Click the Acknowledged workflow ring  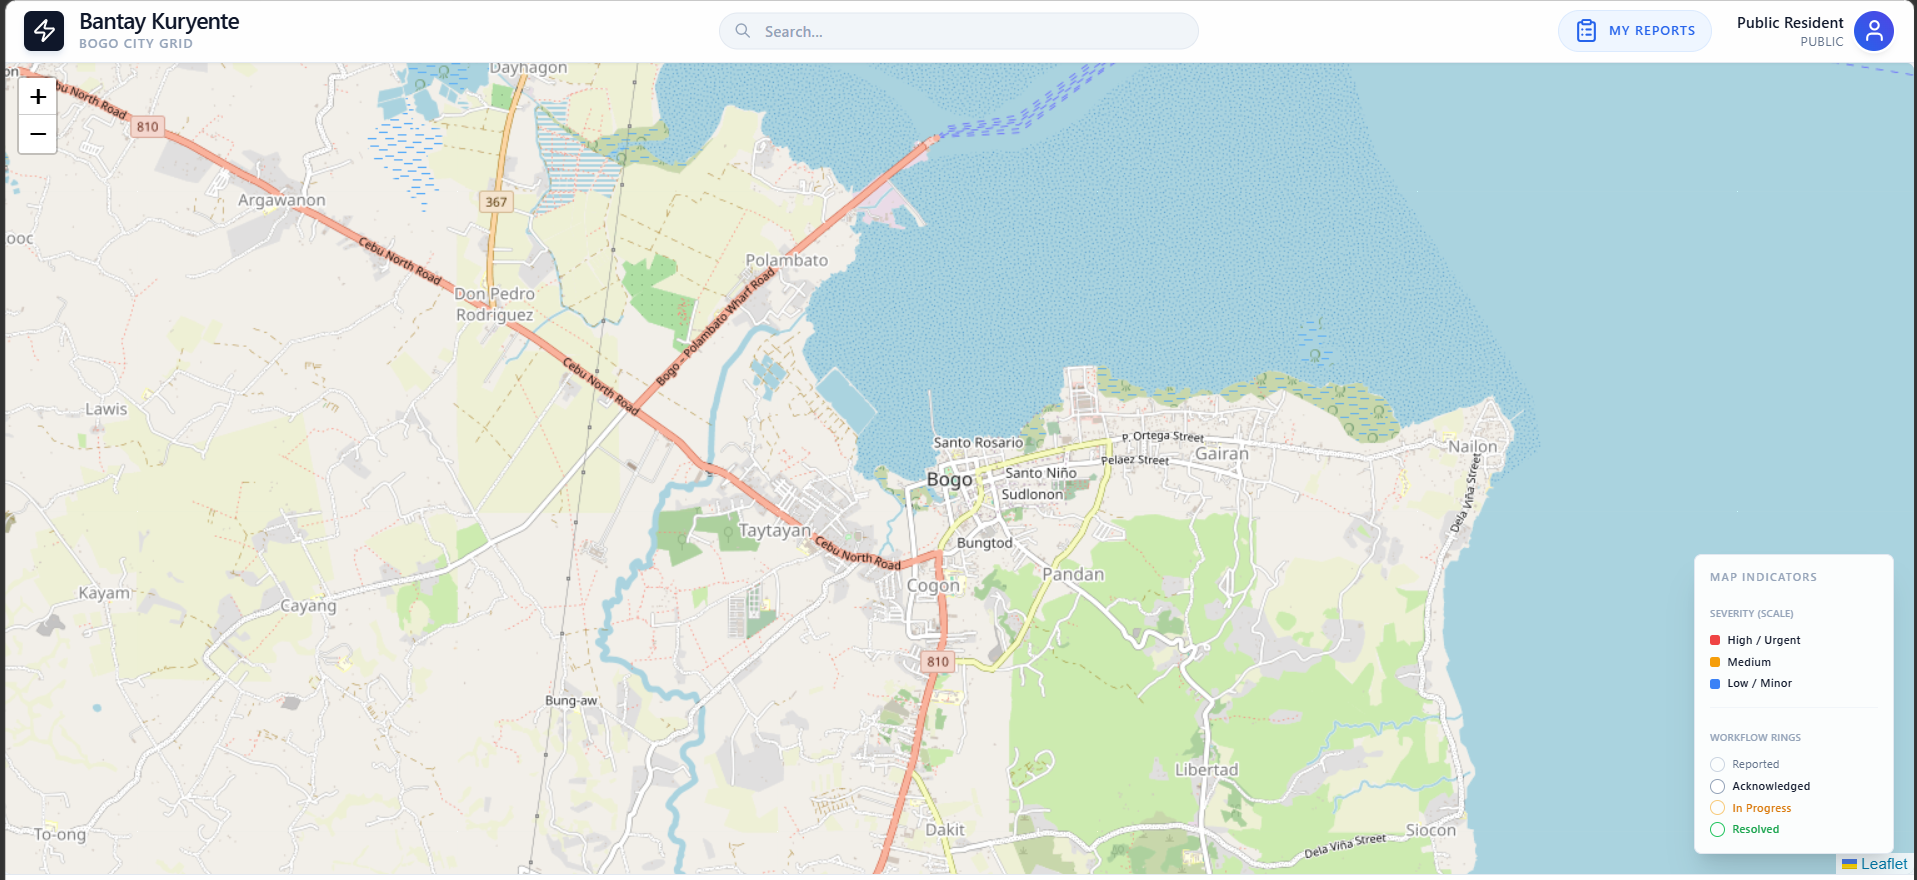pos(1717,787)
